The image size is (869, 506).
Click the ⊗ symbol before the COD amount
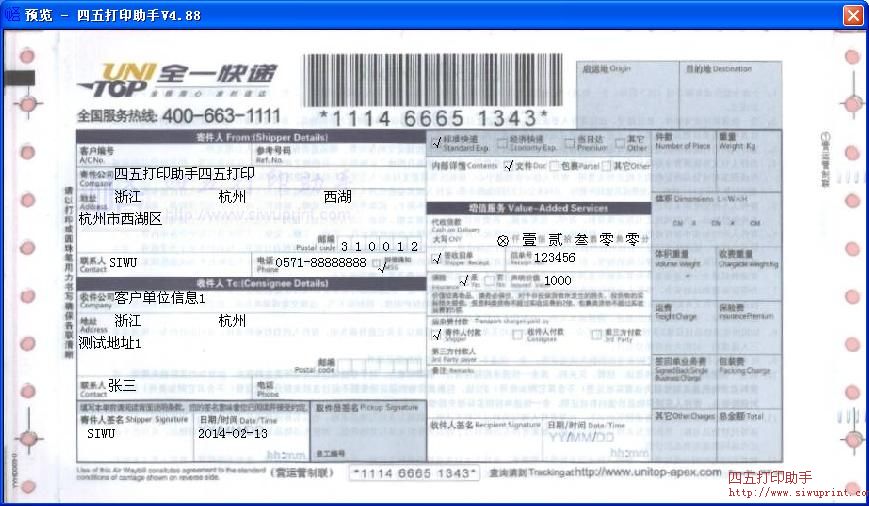tap(503, 241)
